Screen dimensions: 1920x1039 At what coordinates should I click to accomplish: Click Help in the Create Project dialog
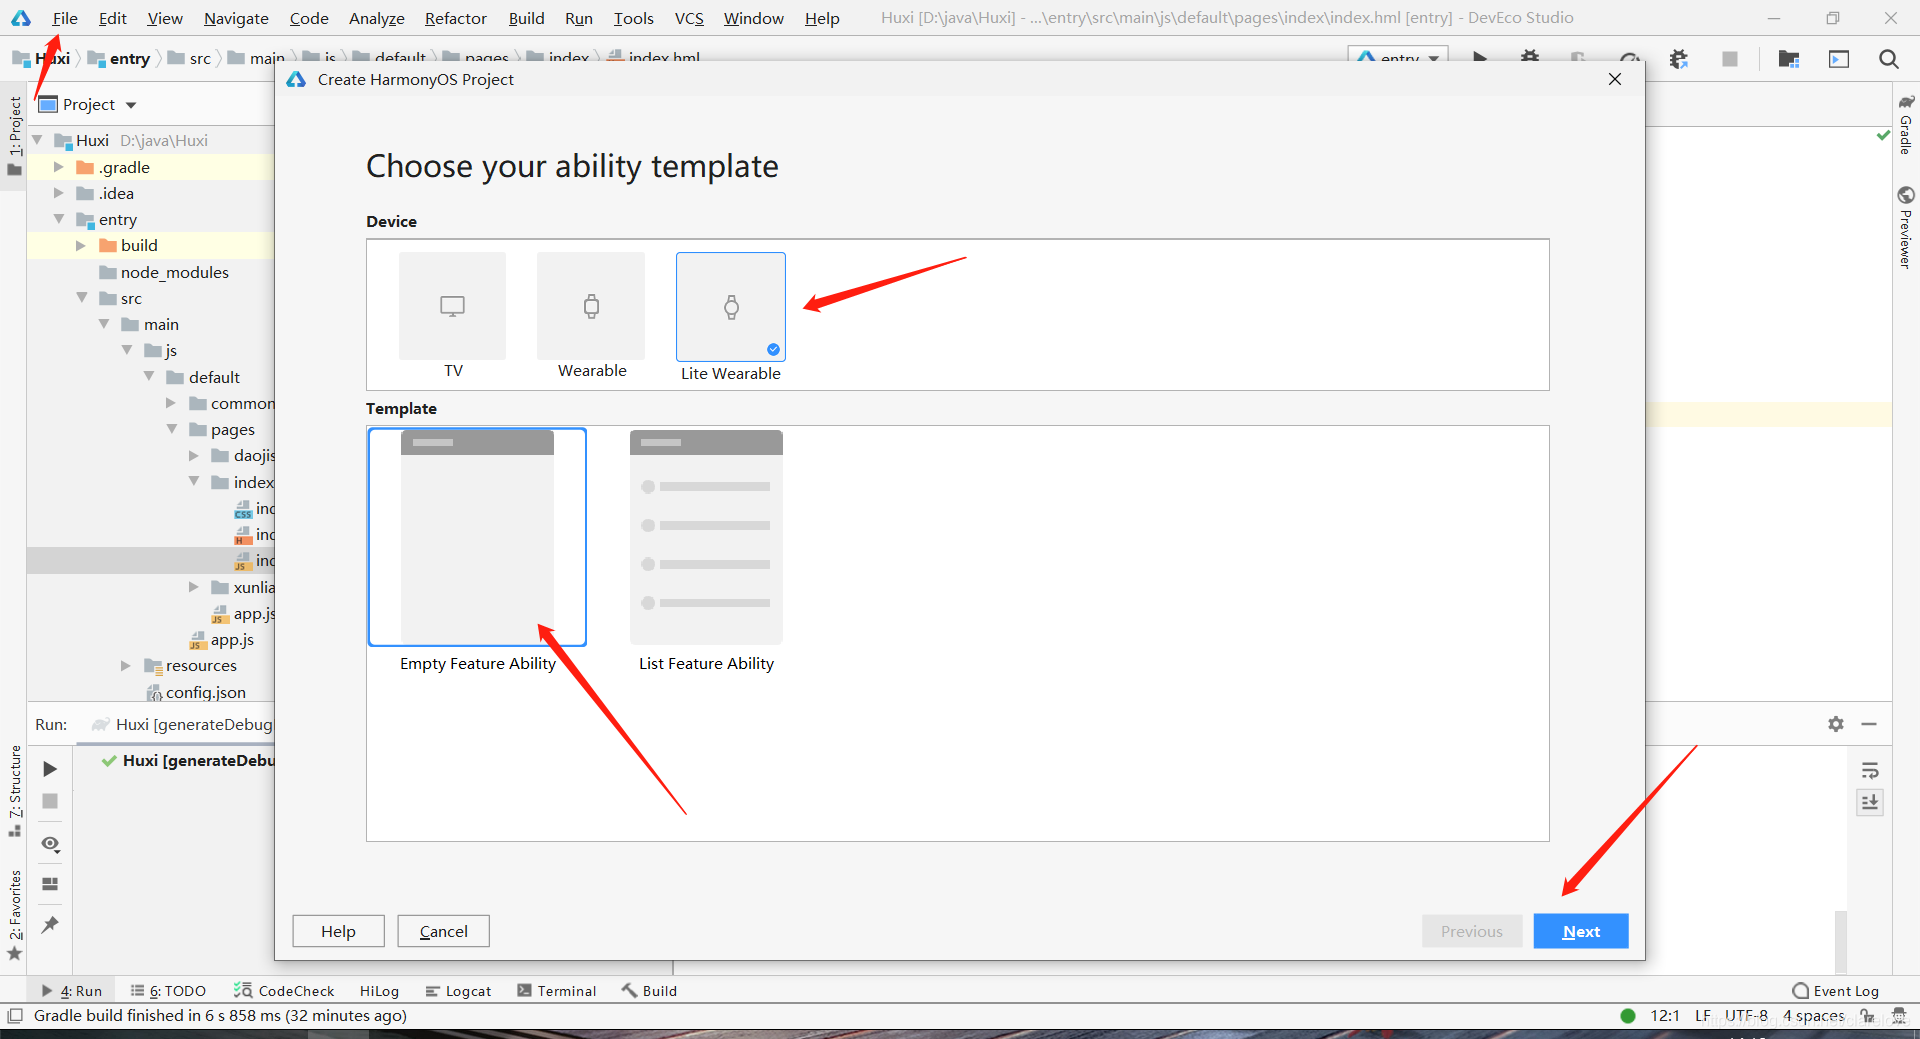(338, 931)
